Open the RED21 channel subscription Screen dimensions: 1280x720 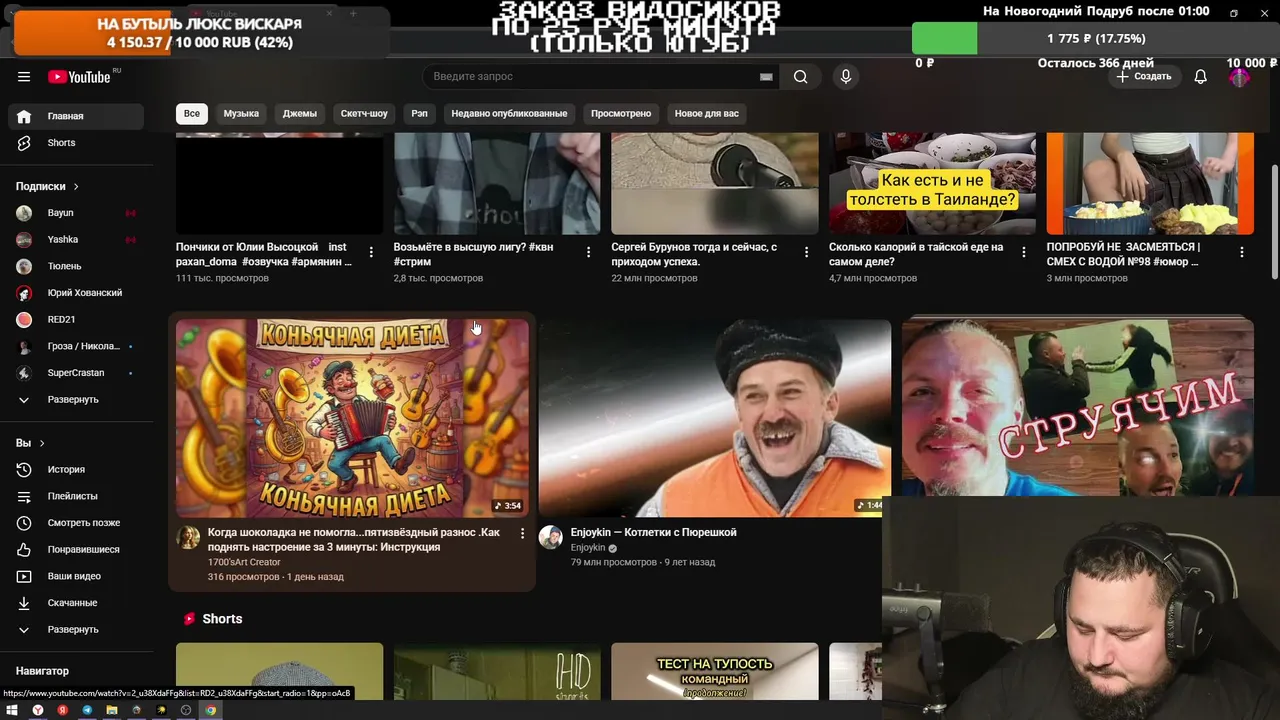[x=76, y=320]
